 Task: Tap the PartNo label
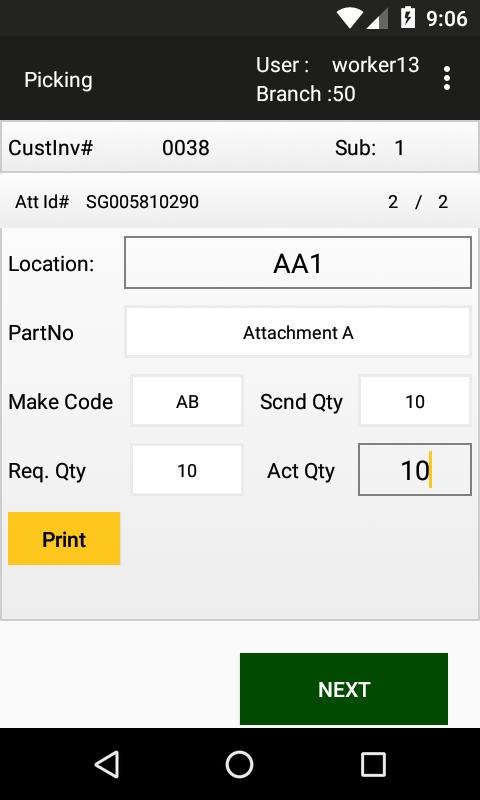point(41,333)
